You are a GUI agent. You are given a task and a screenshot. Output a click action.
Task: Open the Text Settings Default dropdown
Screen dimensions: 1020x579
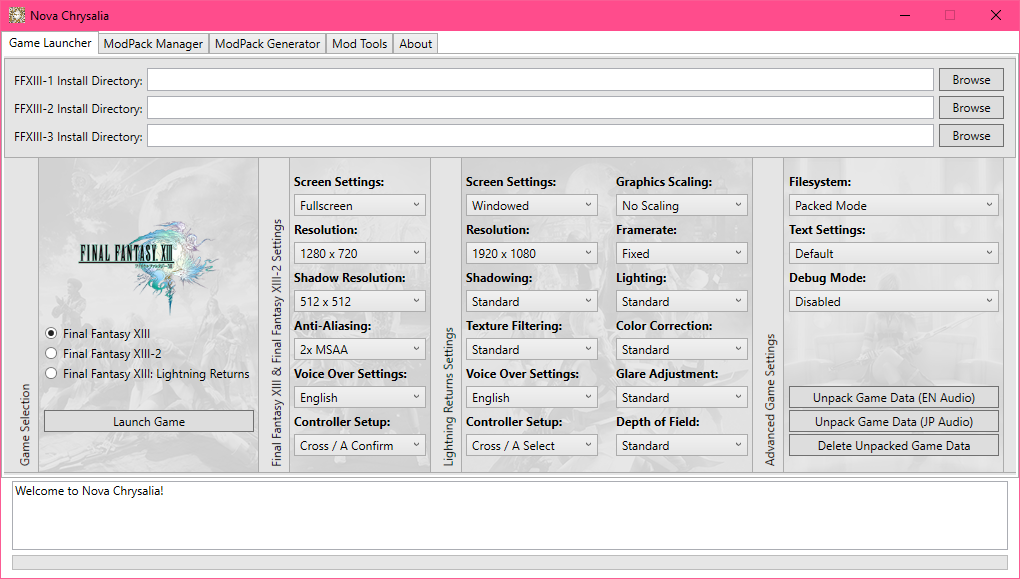pos(894,253)
